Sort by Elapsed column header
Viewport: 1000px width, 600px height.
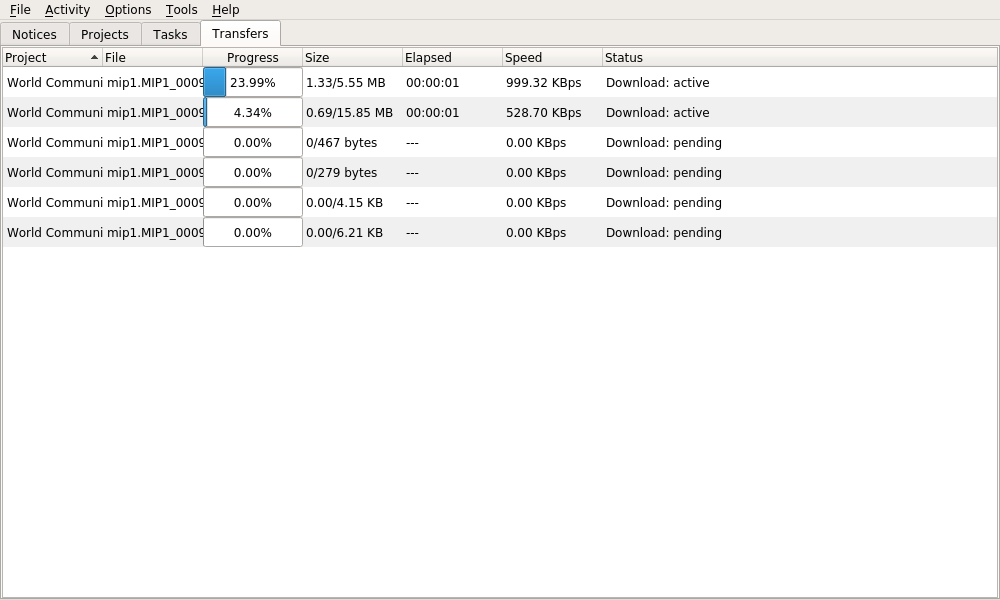(x=450, y=58)
